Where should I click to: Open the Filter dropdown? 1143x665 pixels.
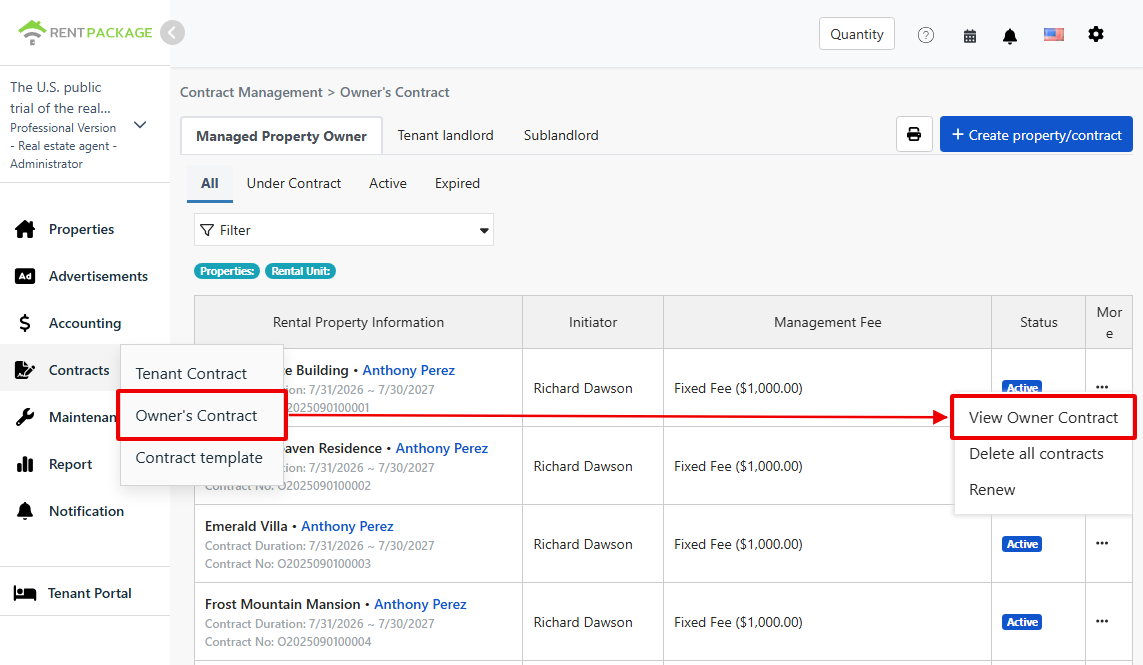(x=344, y=230)
